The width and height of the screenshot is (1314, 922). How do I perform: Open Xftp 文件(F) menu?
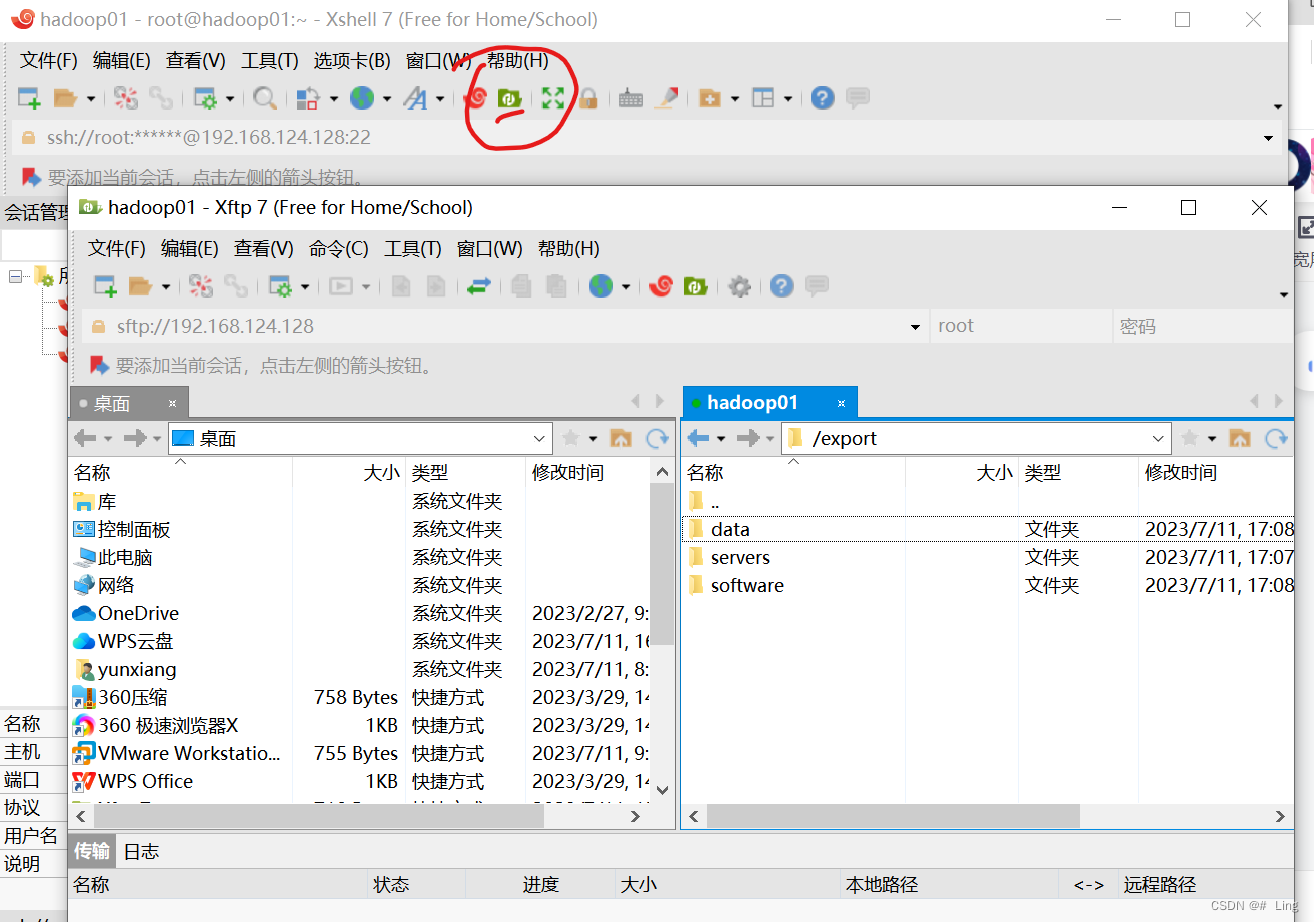click(x=117, y=249)
